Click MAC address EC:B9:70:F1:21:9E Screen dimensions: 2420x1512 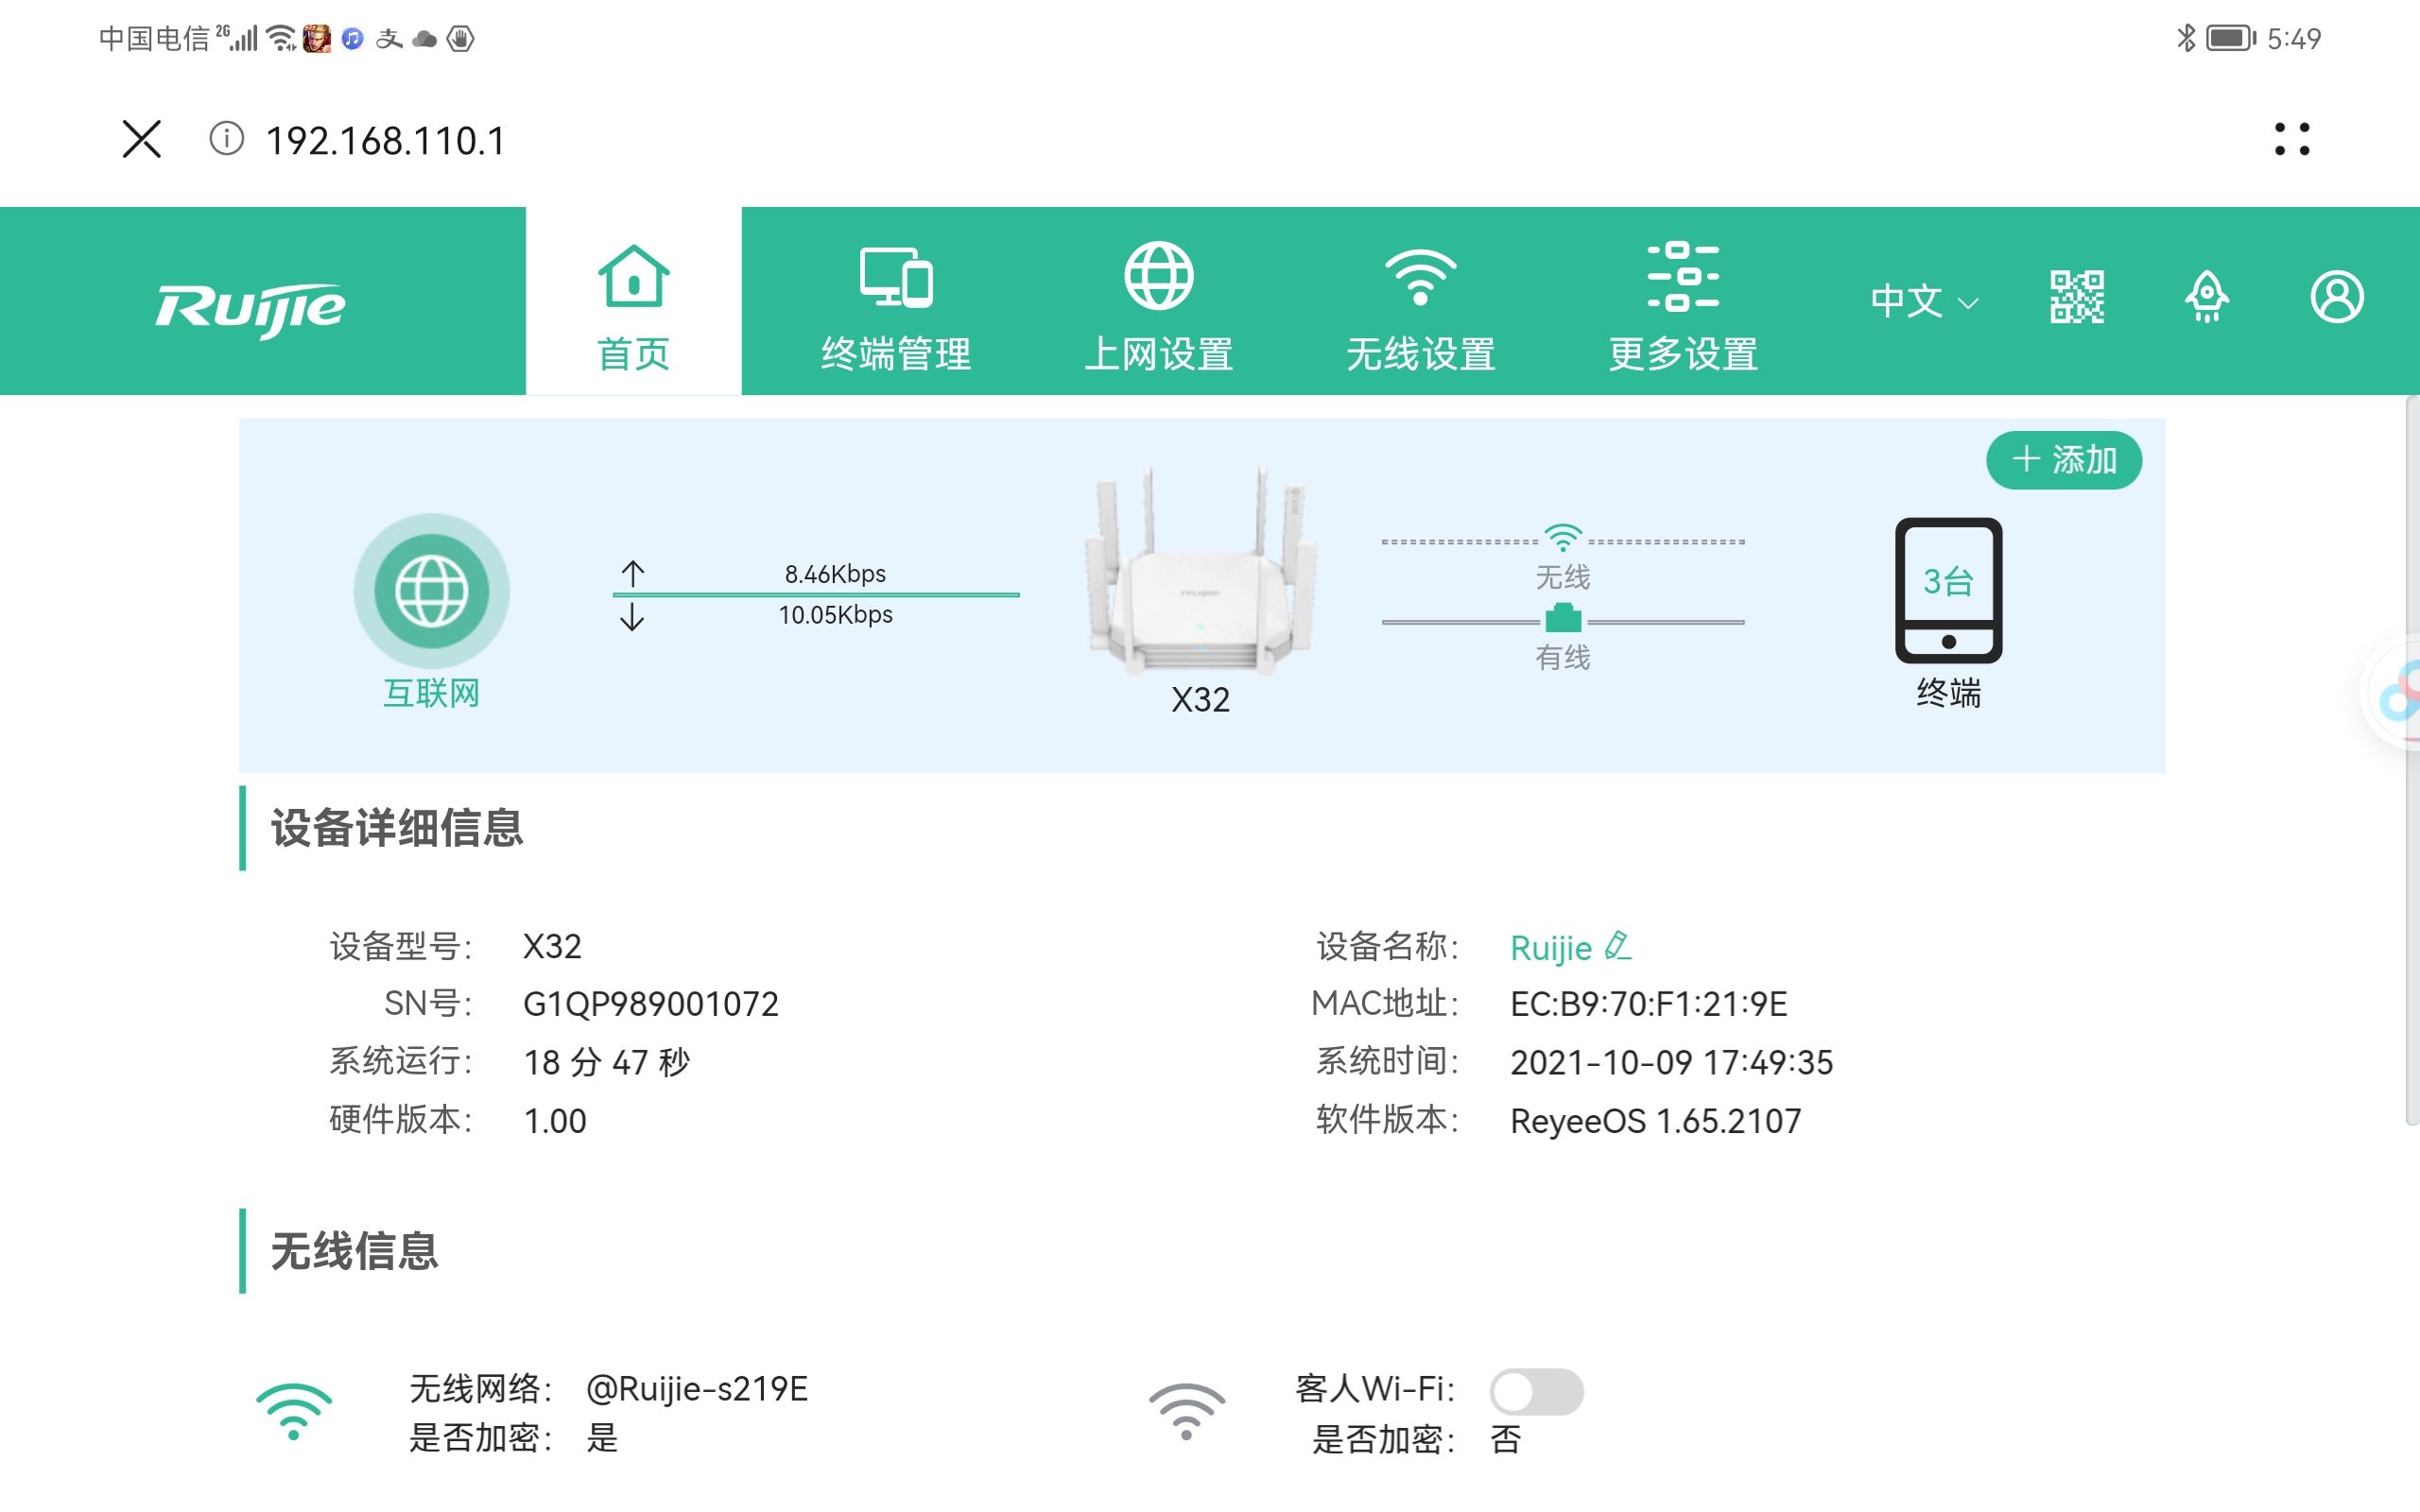[x=1648, y=1004]
